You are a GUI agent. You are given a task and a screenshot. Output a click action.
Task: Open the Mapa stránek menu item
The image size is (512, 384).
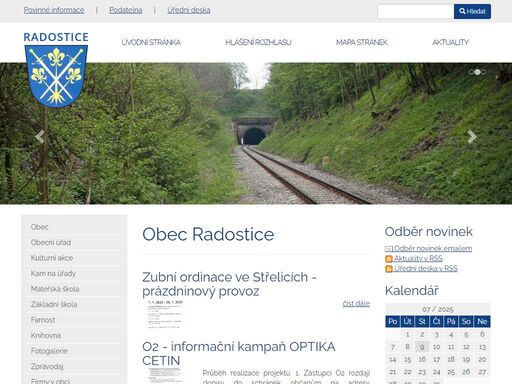362,42
